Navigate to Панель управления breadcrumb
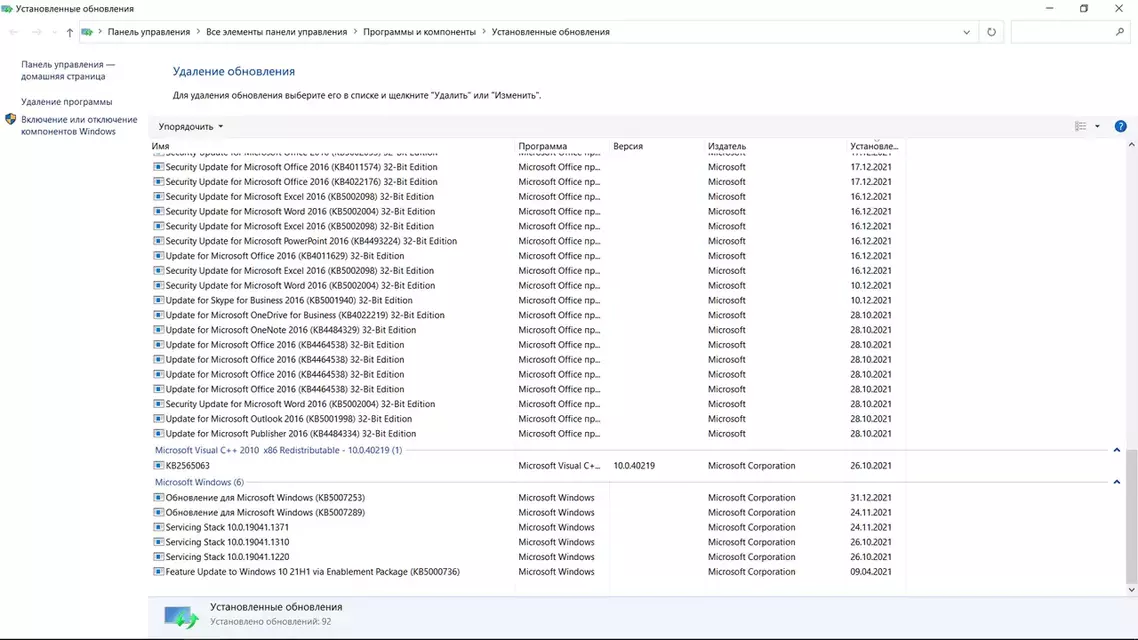Screen dimensions: 1138x640 (149, 32)
